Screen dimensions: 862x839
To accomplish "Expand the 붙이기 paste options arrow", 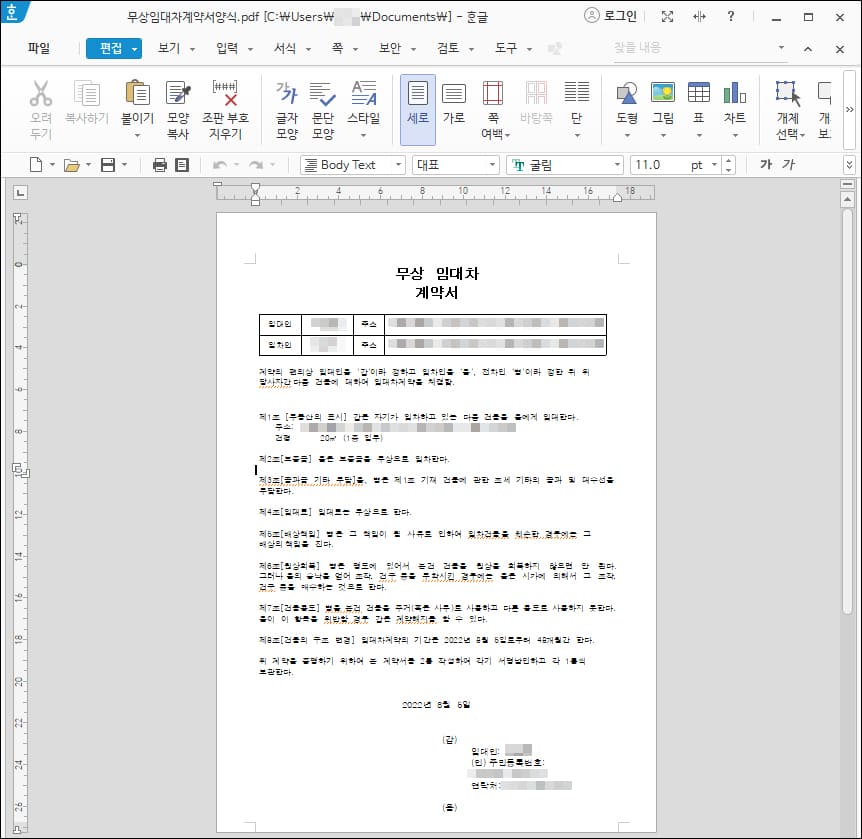I will pyautogui.click(x=137, y=135).
